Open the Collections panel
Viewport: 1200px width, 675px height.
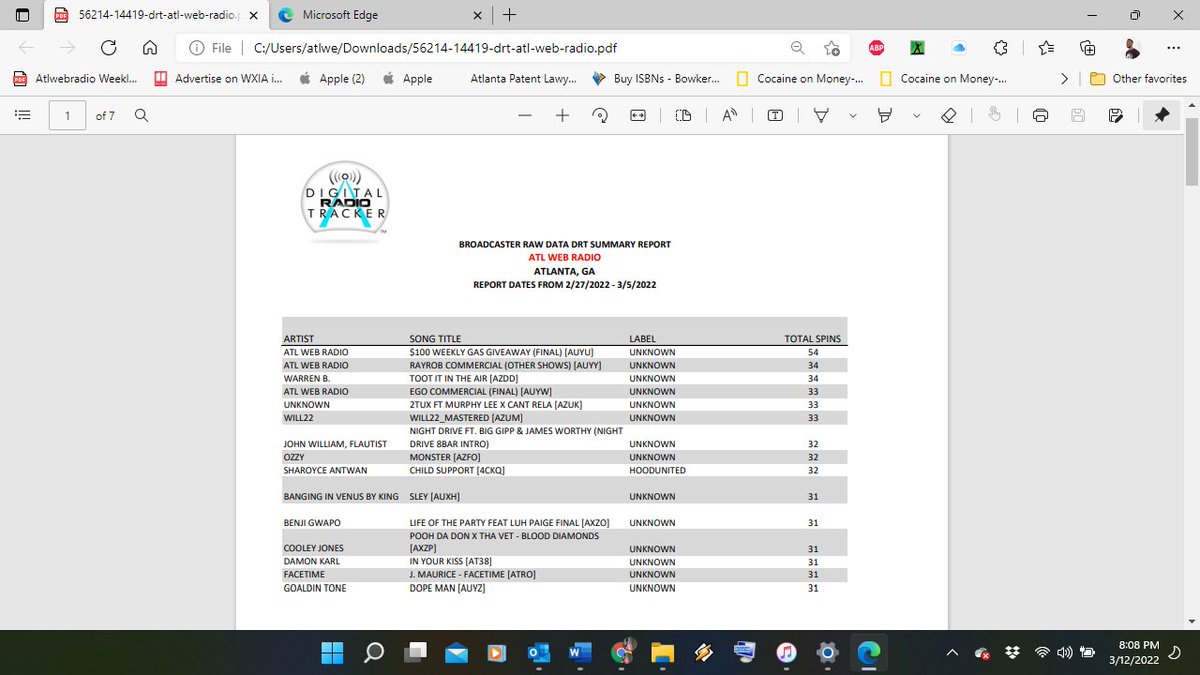[x=1088, y=47]
